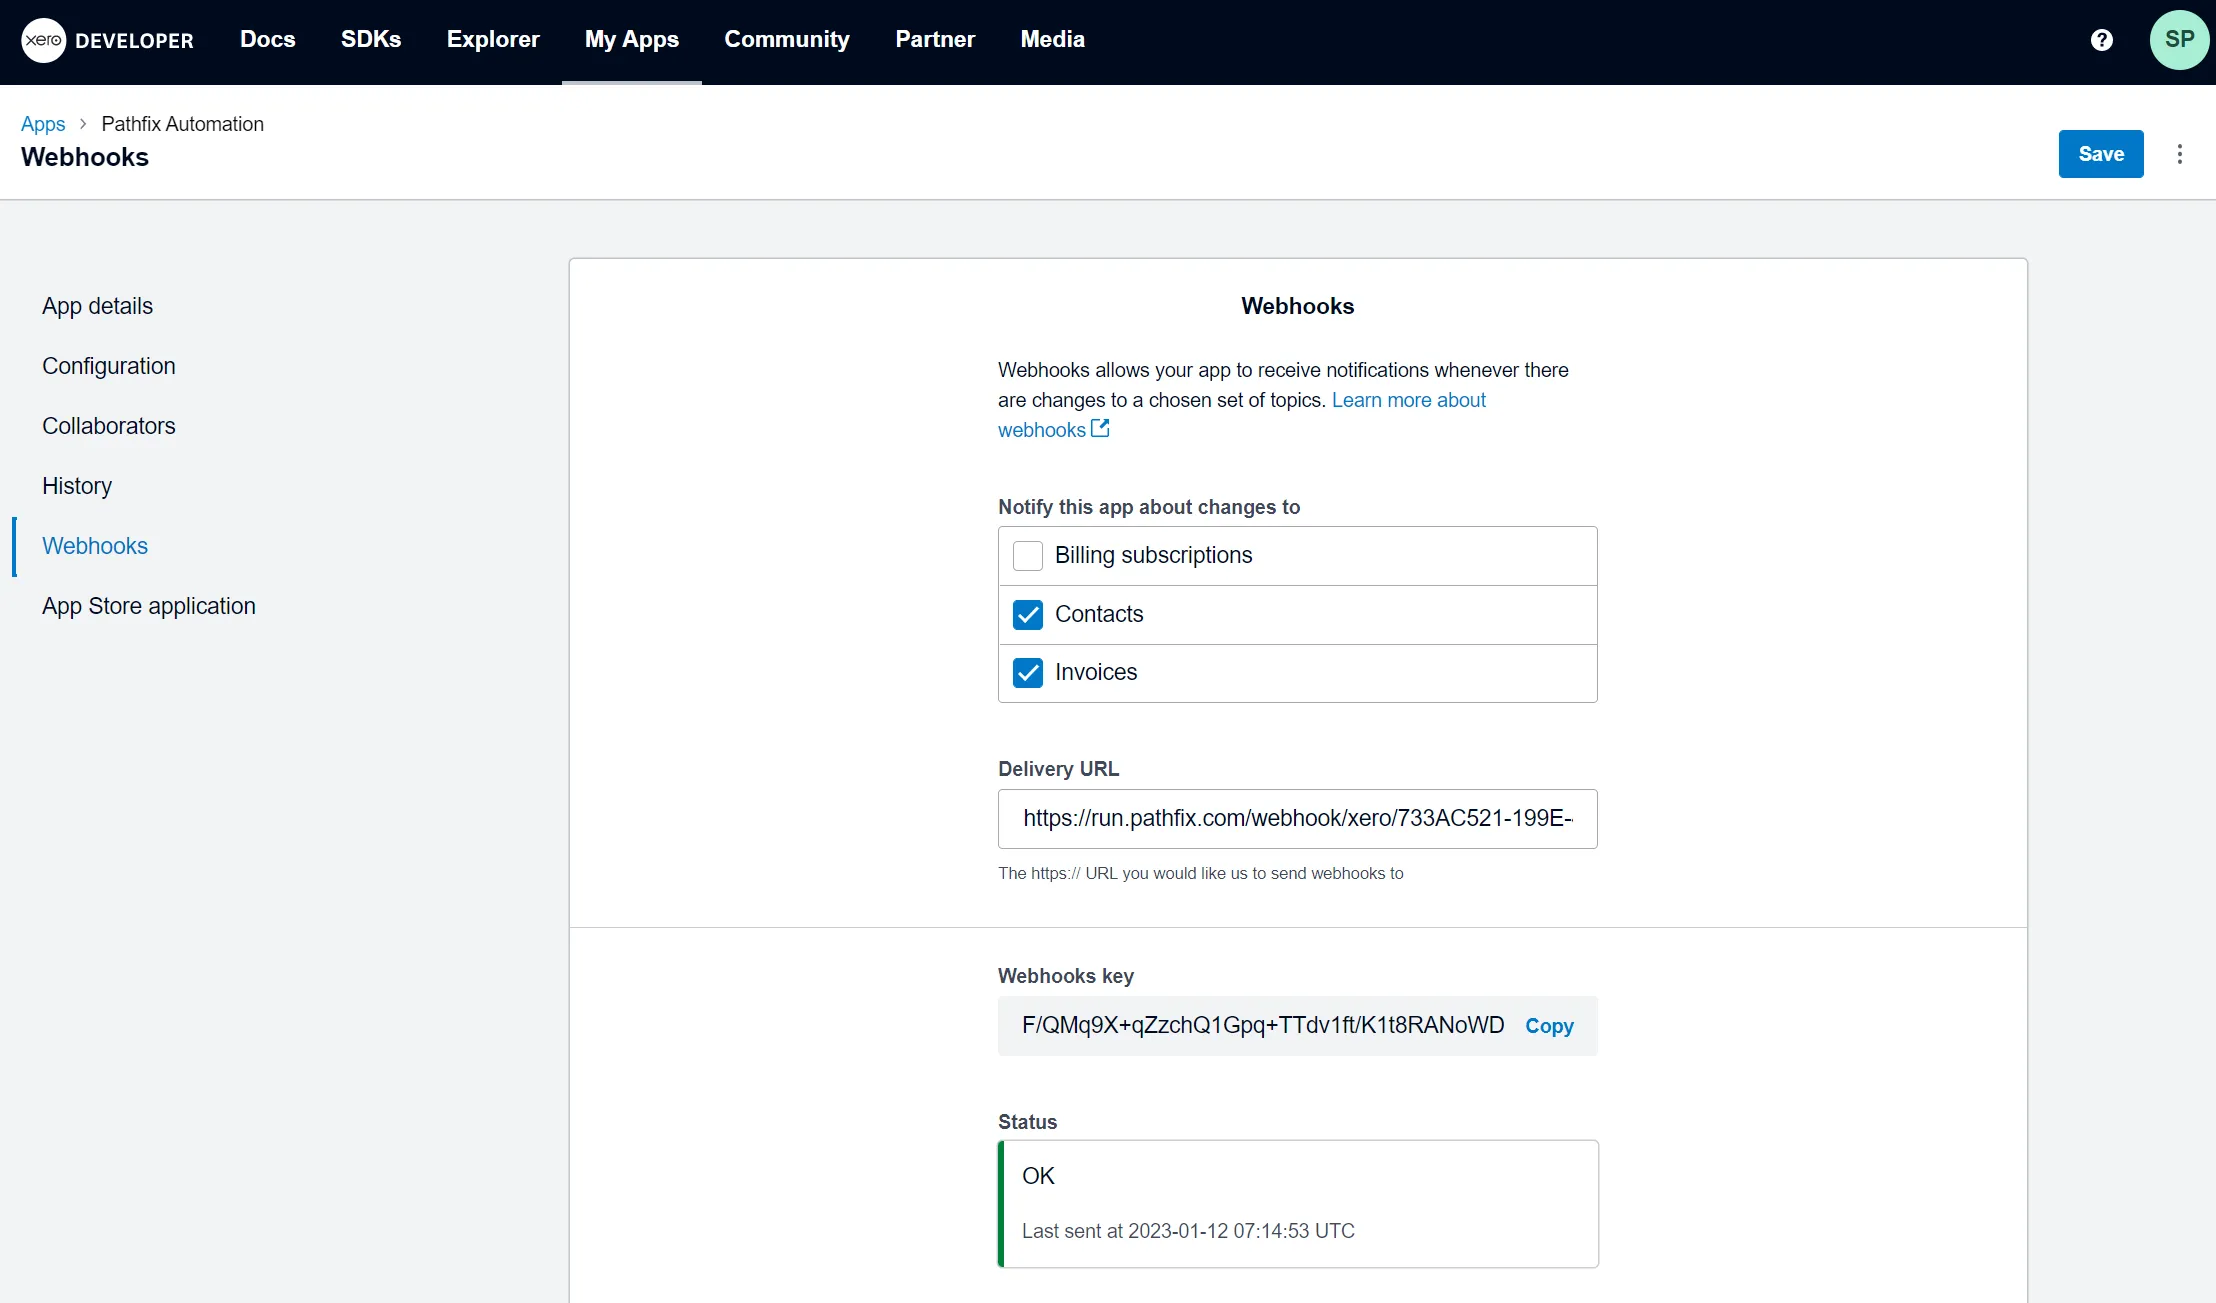Select My Apps in top navigation
Image resolution: width=2216 pixels, height=1303 pixels.
click(631, 40)
